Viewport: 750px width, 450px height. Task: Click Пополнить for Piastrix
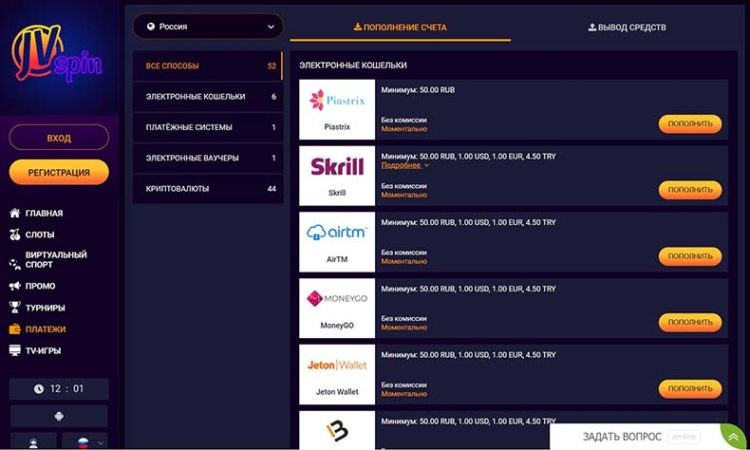[690, 124]
